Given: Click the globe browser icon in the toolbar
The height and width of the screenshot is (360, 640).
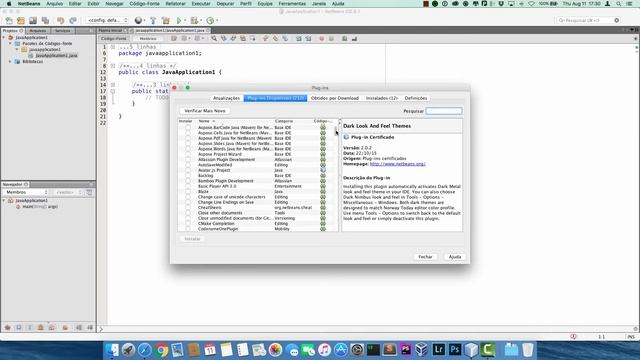Looking at the screenshot, I should [x=138, y=20].
